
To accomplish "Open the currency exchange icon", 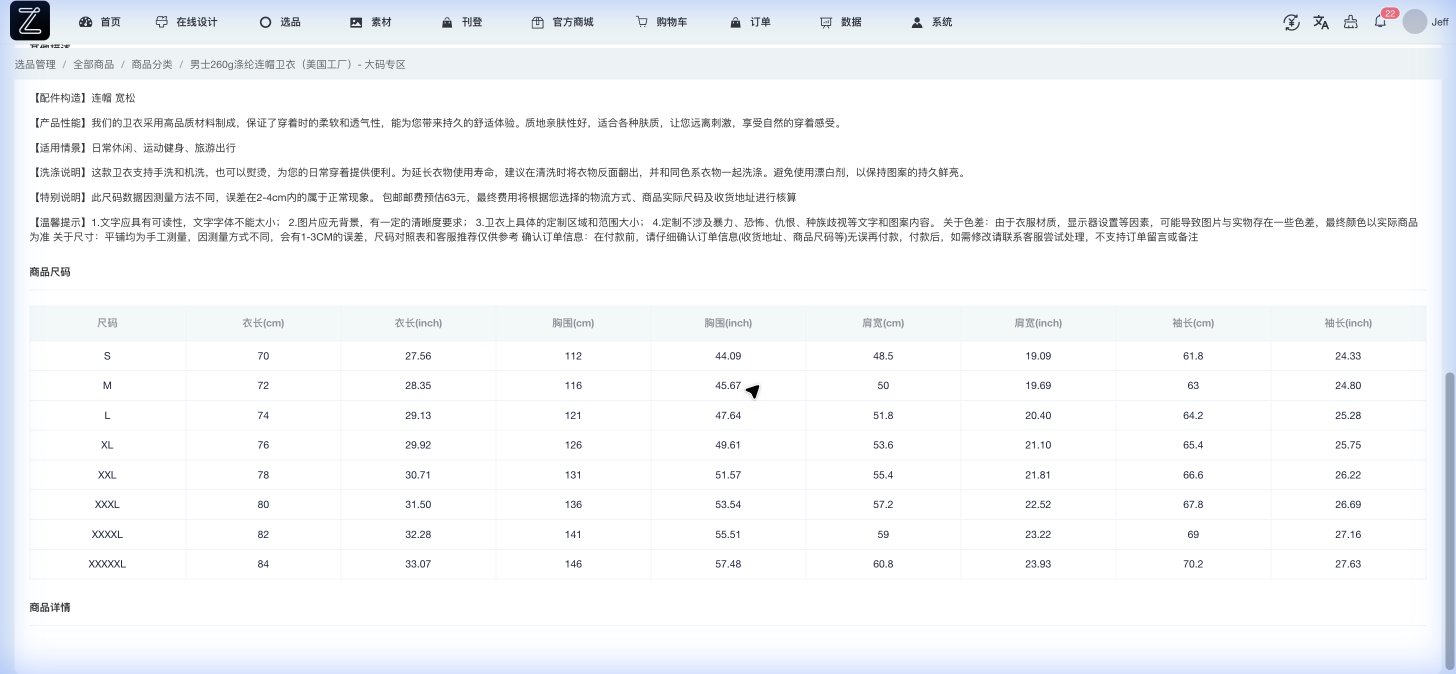I will pyautogui.click(x=1291, y=22).
